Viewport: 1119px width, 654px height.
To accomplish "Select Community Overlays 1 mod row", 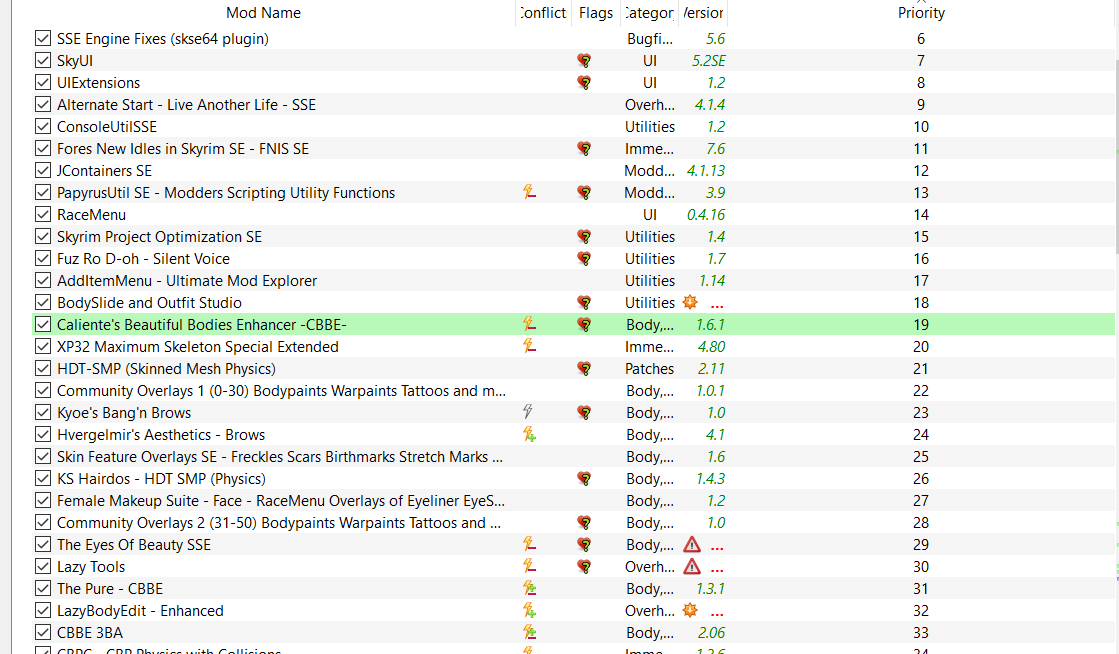I will 573,391.
